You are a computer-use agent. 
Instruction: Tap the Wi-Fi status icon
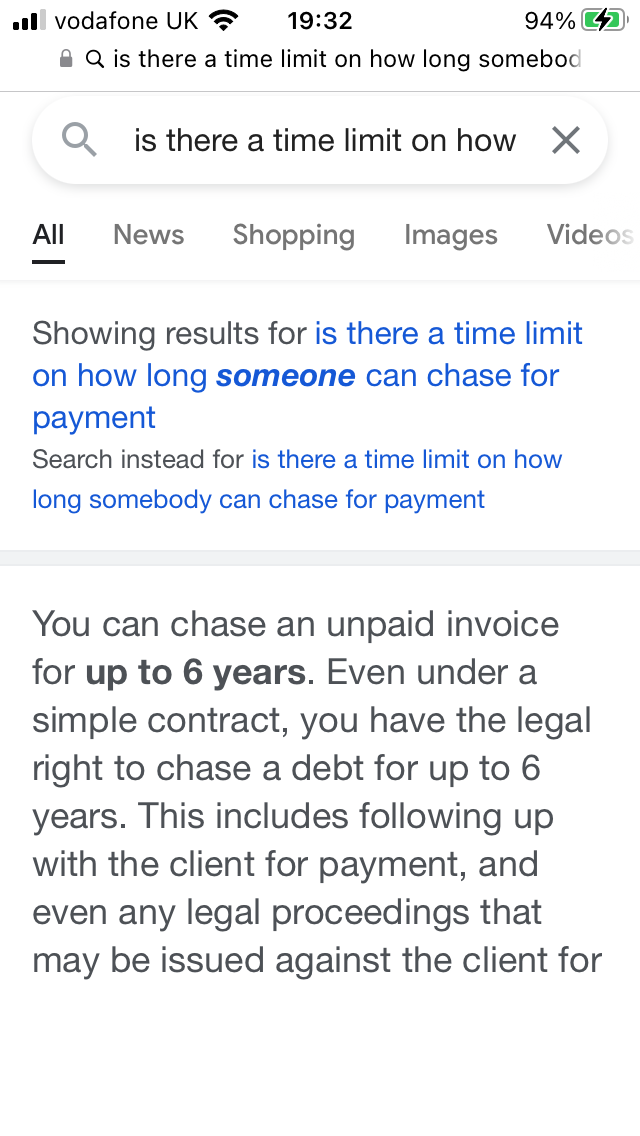click(x=224, y=20)
